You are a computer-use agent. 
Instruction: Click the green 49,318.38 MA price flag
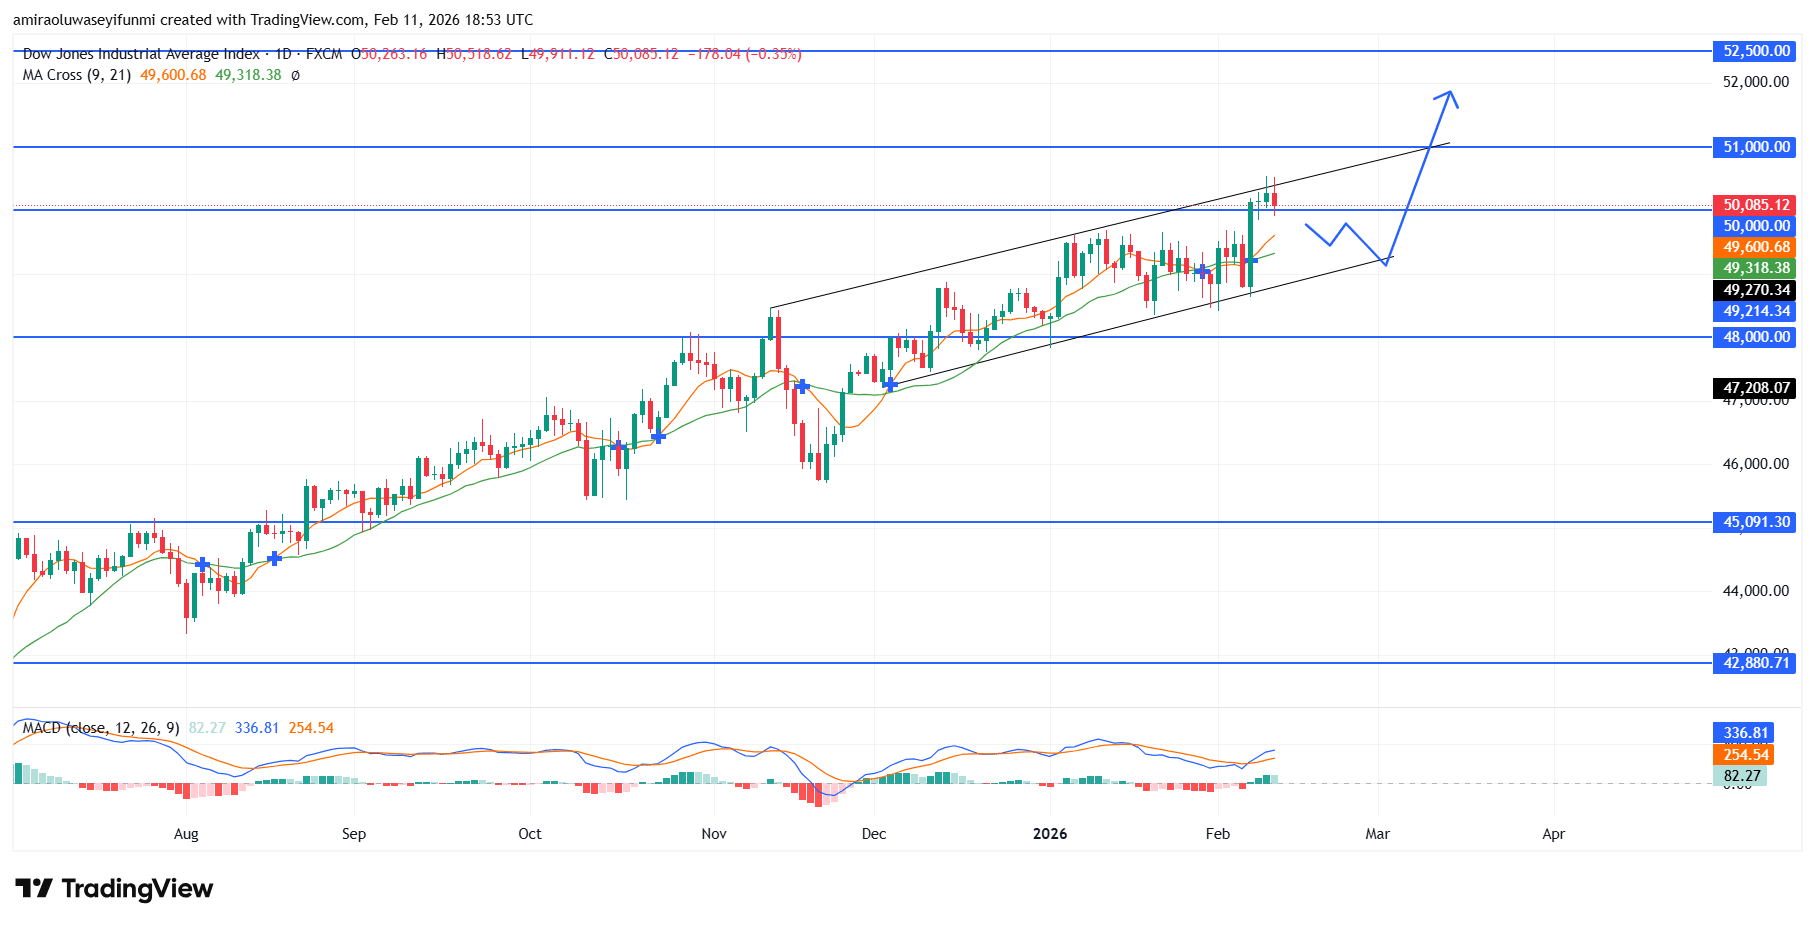point(1753,268)
